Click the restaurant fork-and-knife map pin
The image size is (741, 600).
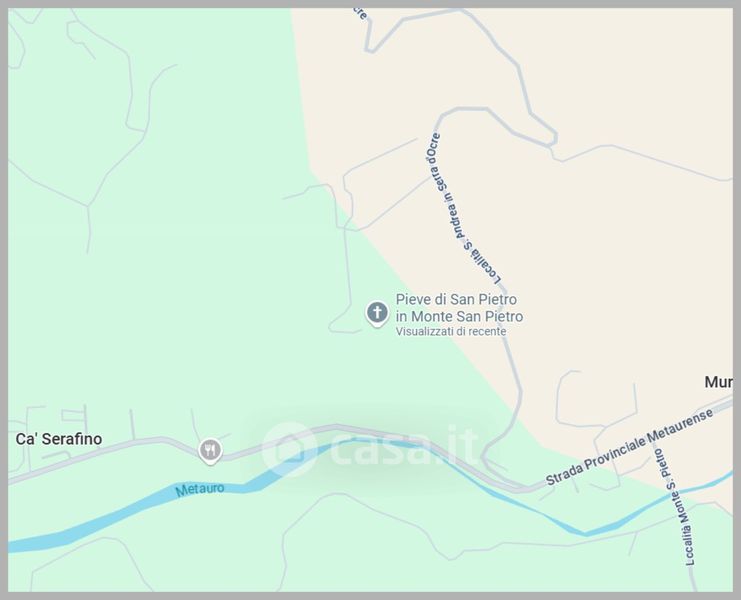[210, 450]
